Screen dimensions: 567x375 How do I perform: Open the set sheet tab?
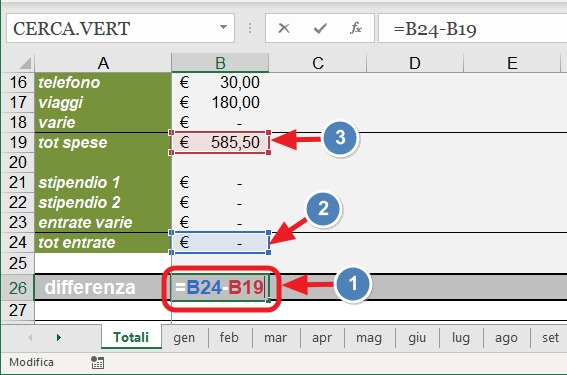click(x=550, y=337)
